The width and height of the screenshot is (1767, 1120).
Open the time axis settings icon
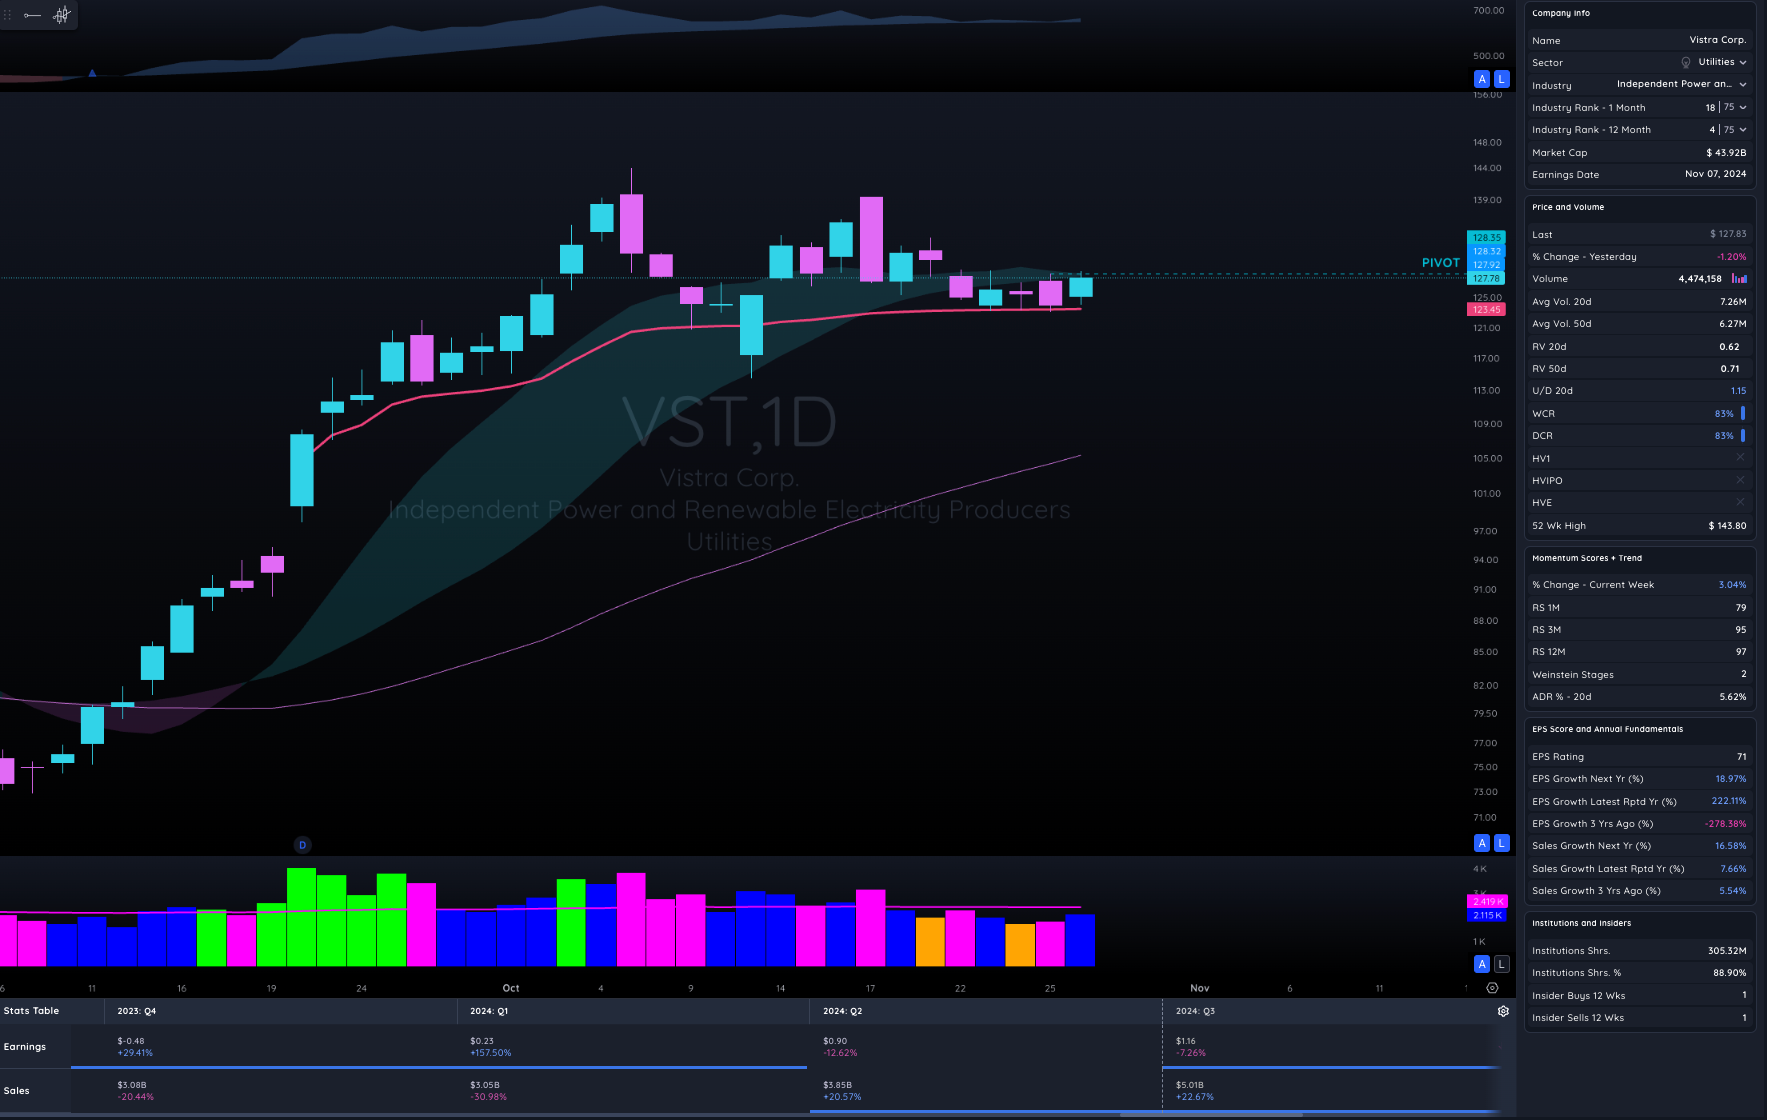pos(1492,988)
